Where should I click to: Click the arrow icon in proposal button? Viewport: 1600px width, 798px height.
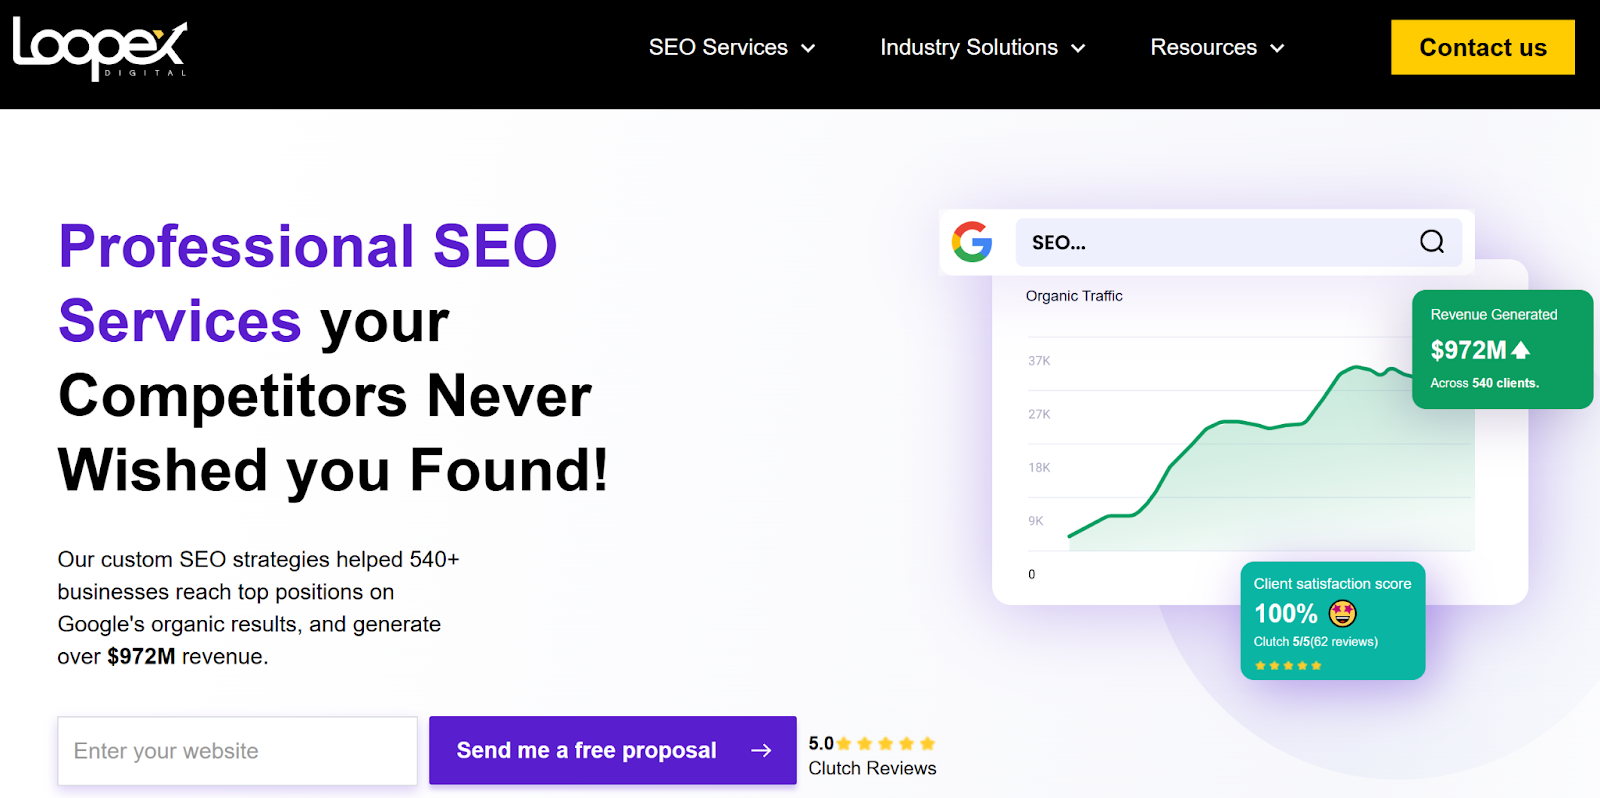point(761,750)
